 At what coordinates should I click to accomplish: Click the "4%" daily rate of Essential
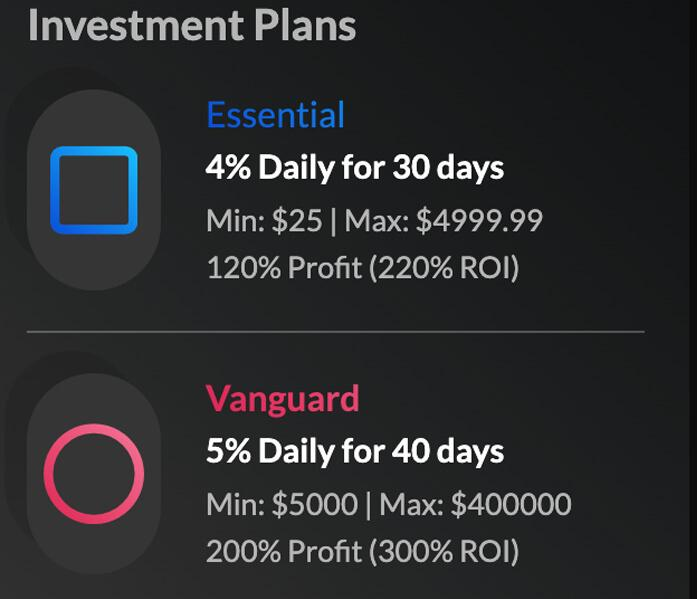click(x=228, y=167)
